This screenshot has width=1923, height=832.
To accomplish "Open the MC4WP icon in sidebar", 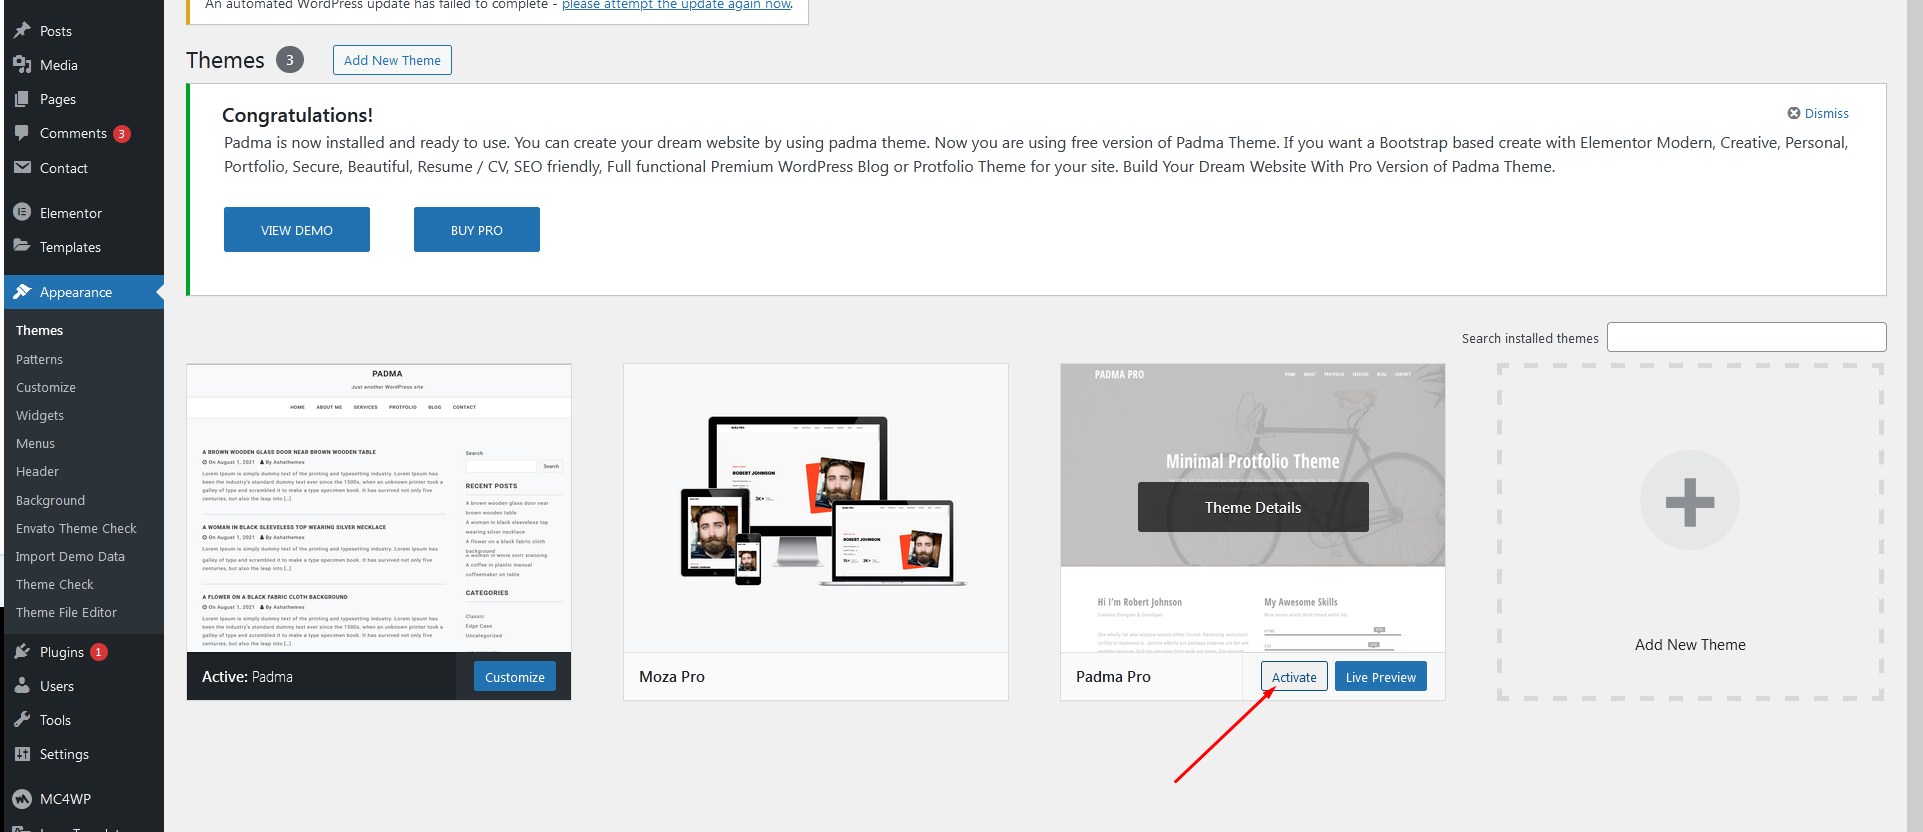I will point(22,799).
